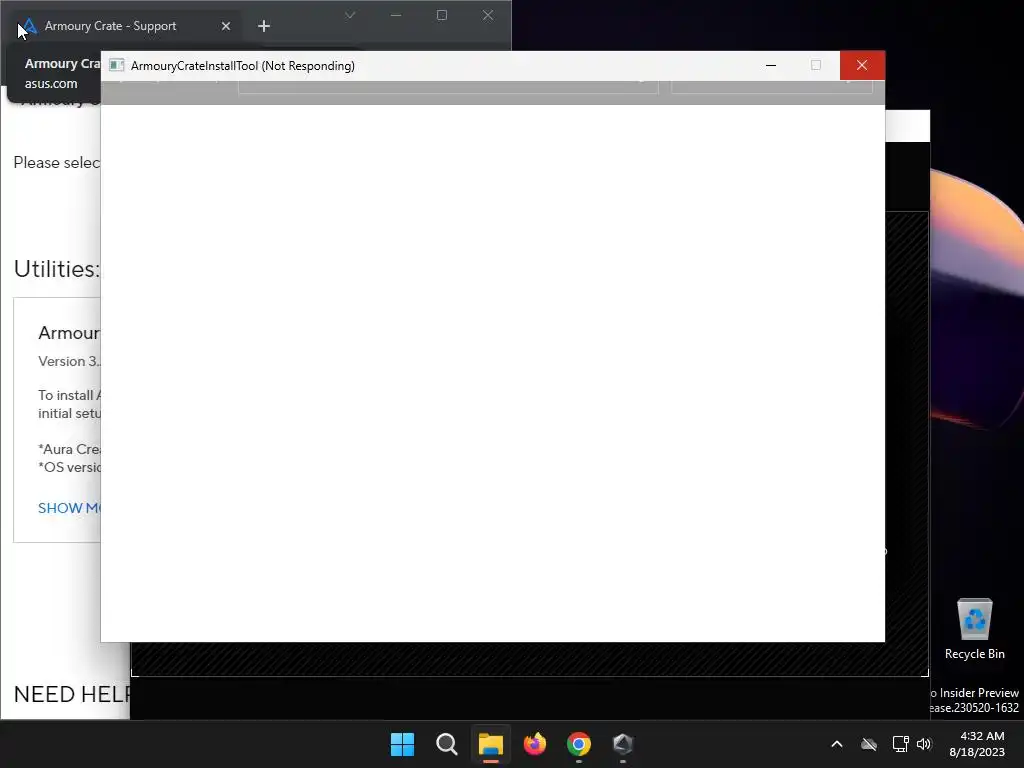Image resolution: width=1024 pixels, height=768 pixels.
Task: Close the ArmouryCrateInstallTool window
Action: click(x=862, y=65)
